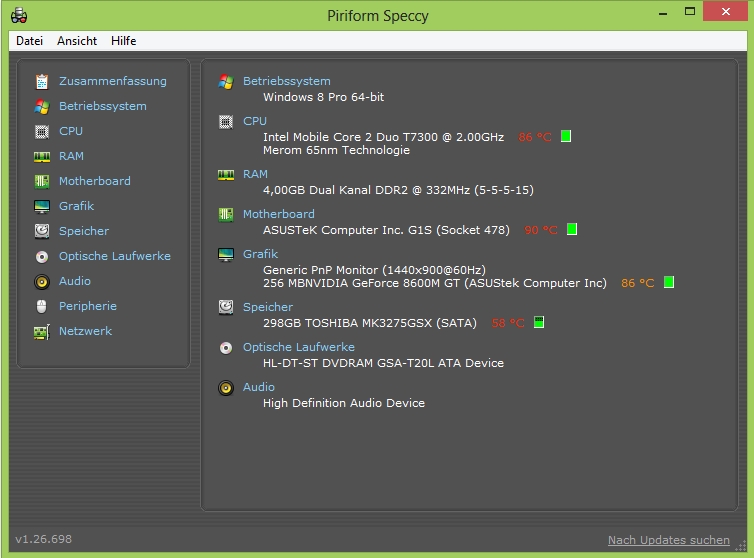This screenshot has width=754, height=558.
Task: Click 4,00GB Dual Kanal DDR2 text
Action: pos(398,190)
